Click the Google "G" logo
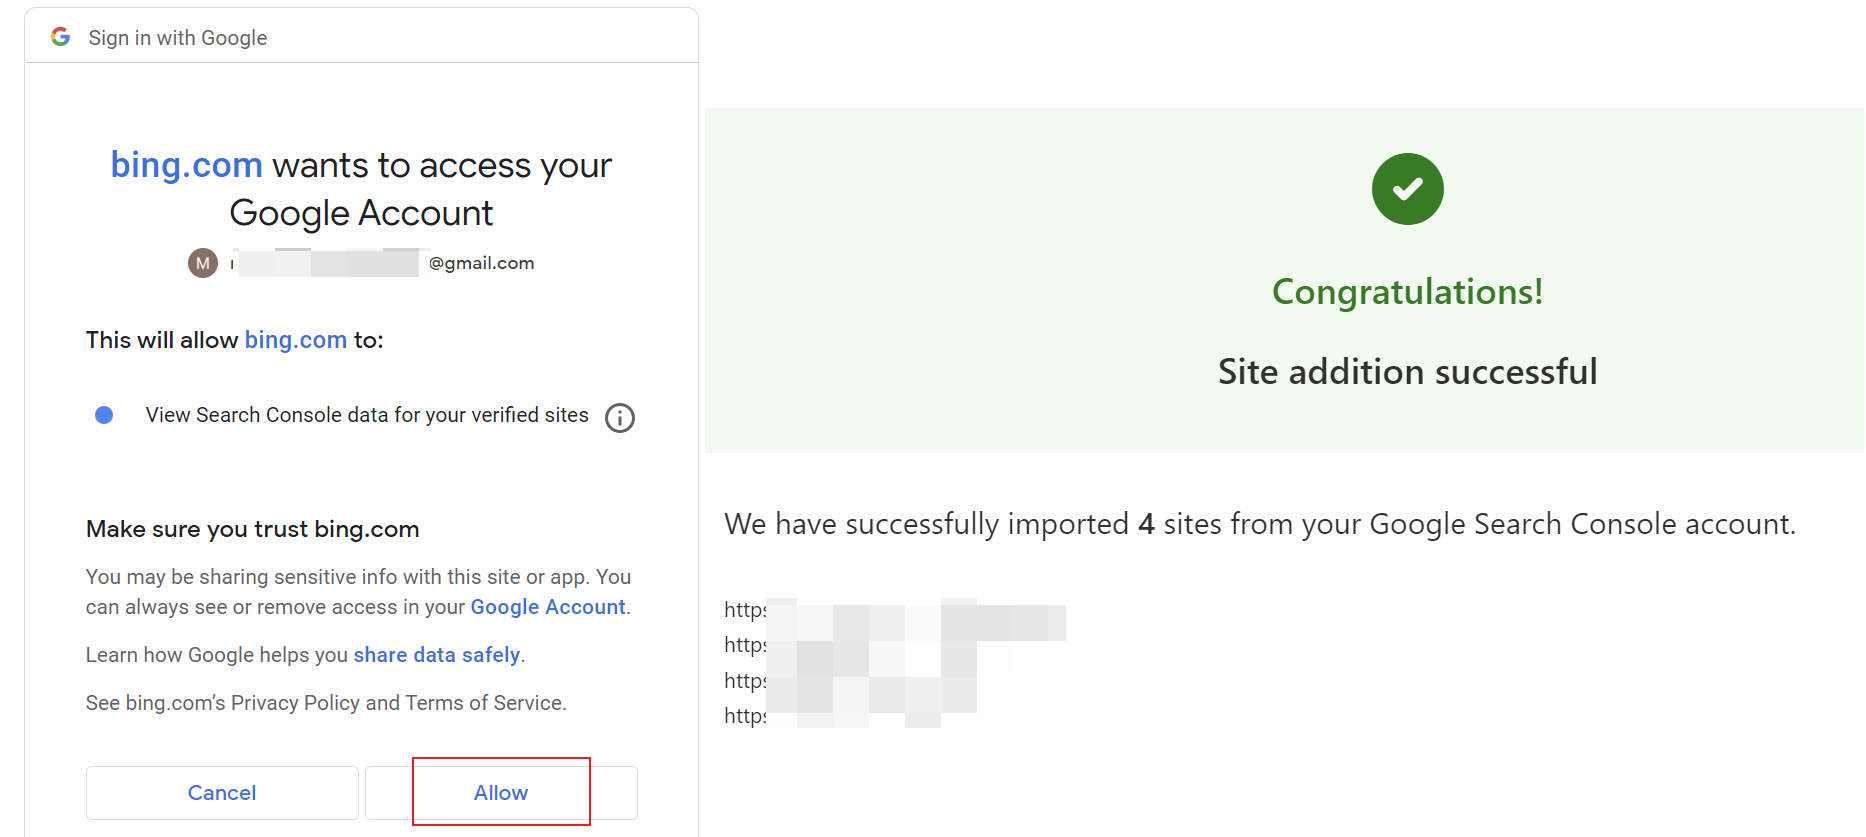 [61, 37]
